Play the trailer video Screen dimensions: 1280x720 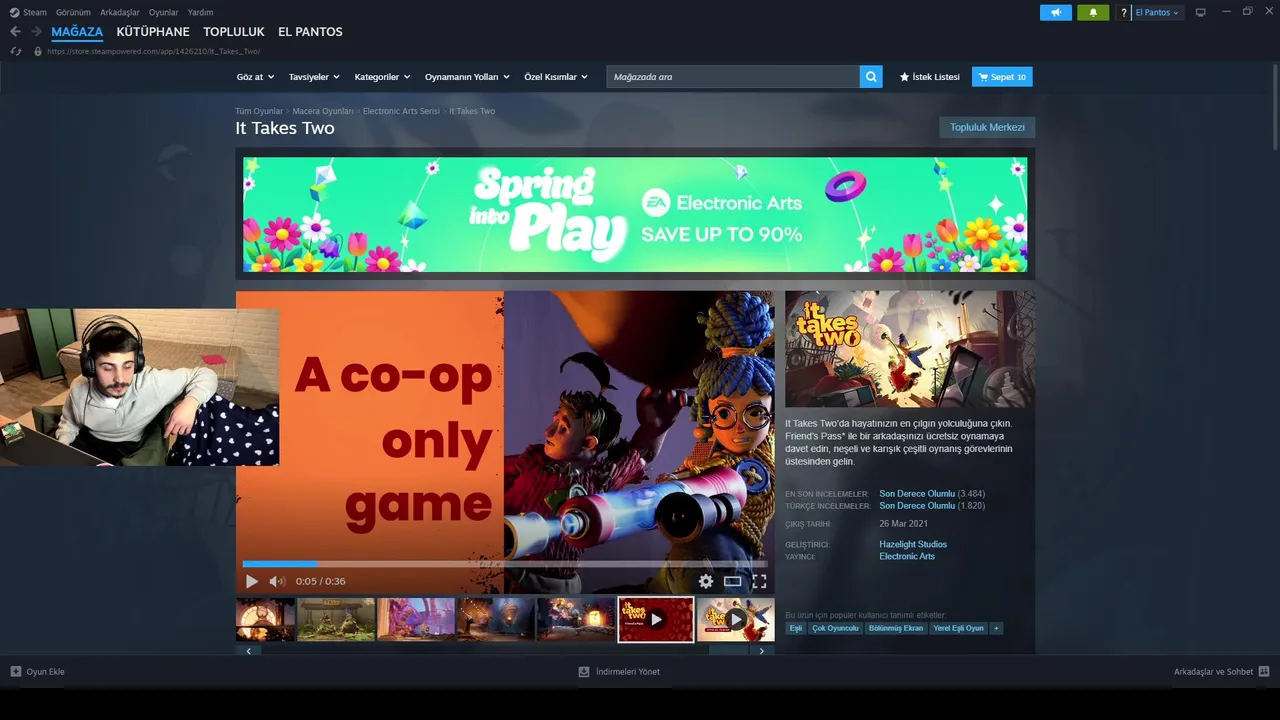click(252, 581)
